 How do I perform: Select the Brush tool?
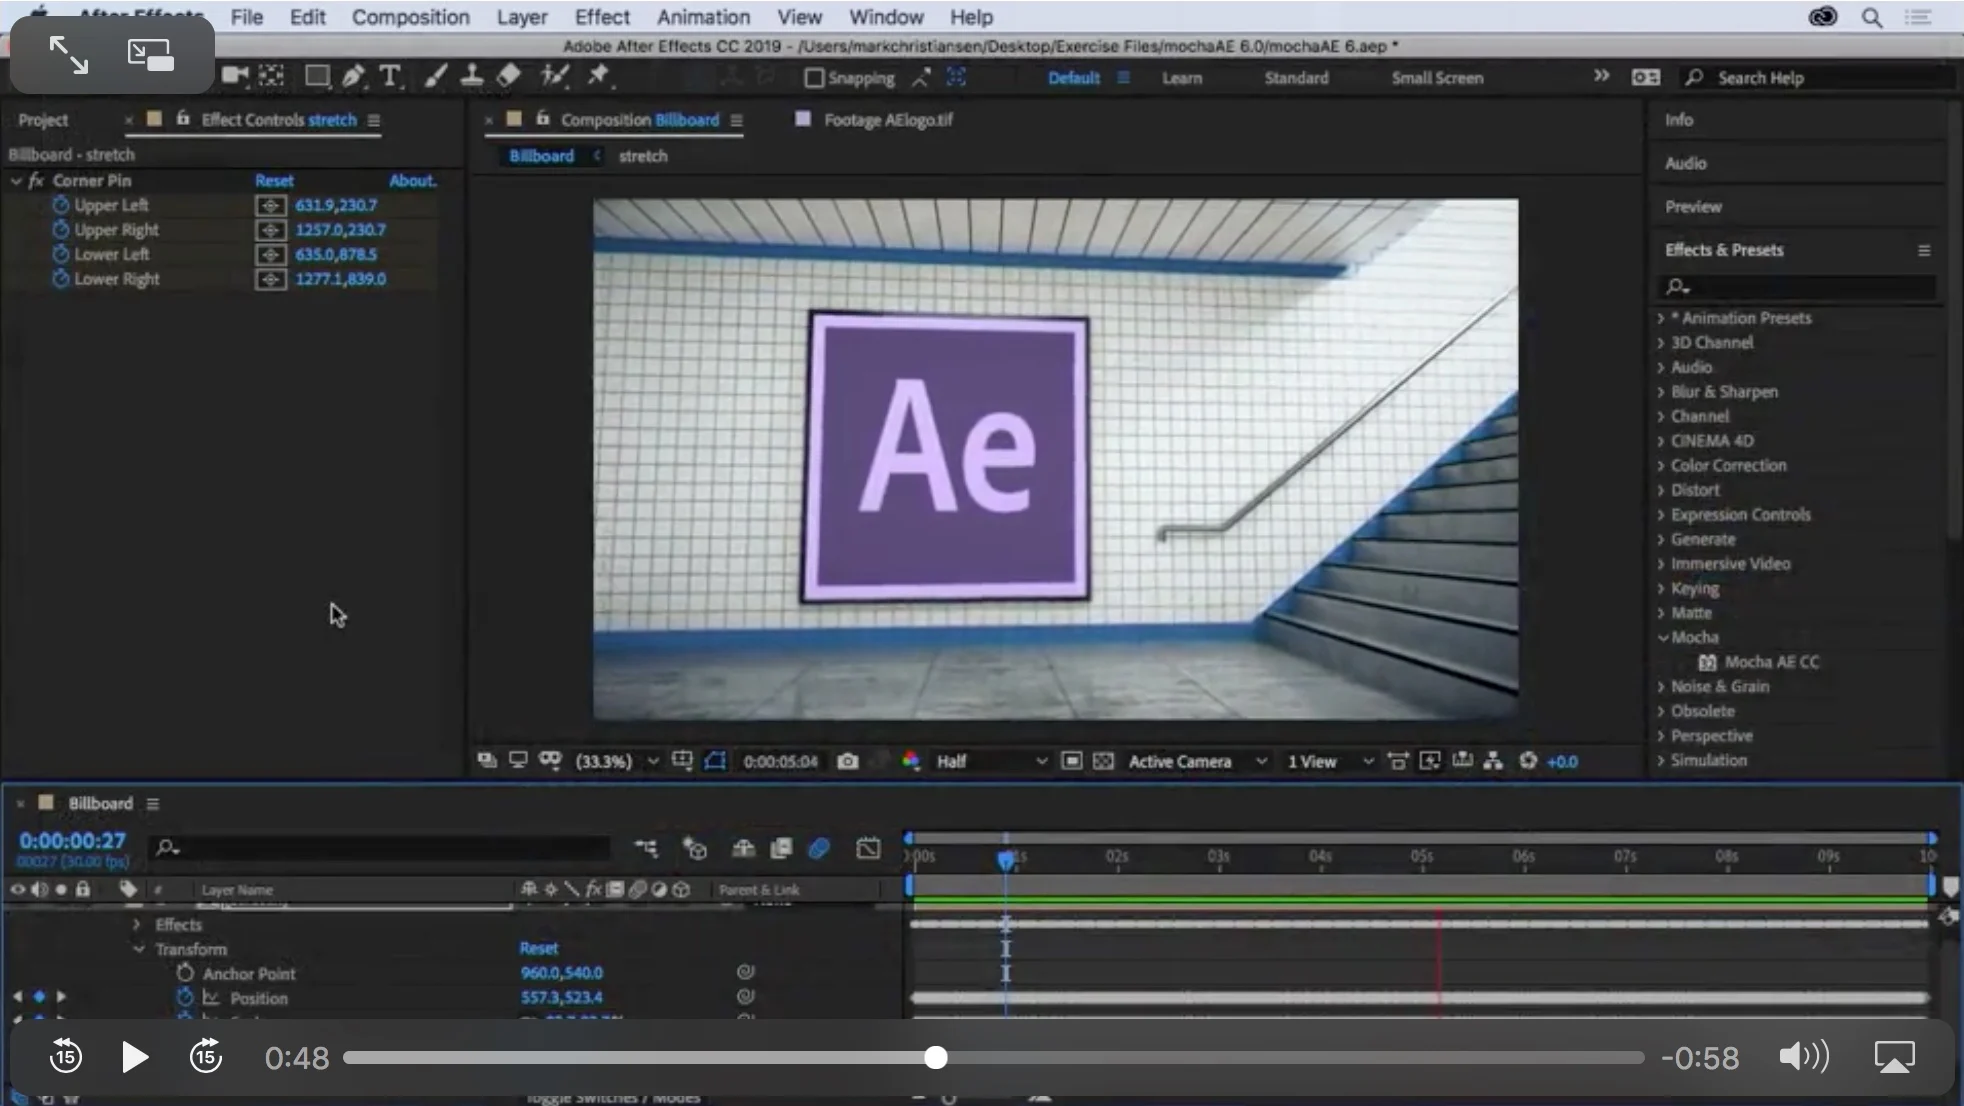click(434, 75)
